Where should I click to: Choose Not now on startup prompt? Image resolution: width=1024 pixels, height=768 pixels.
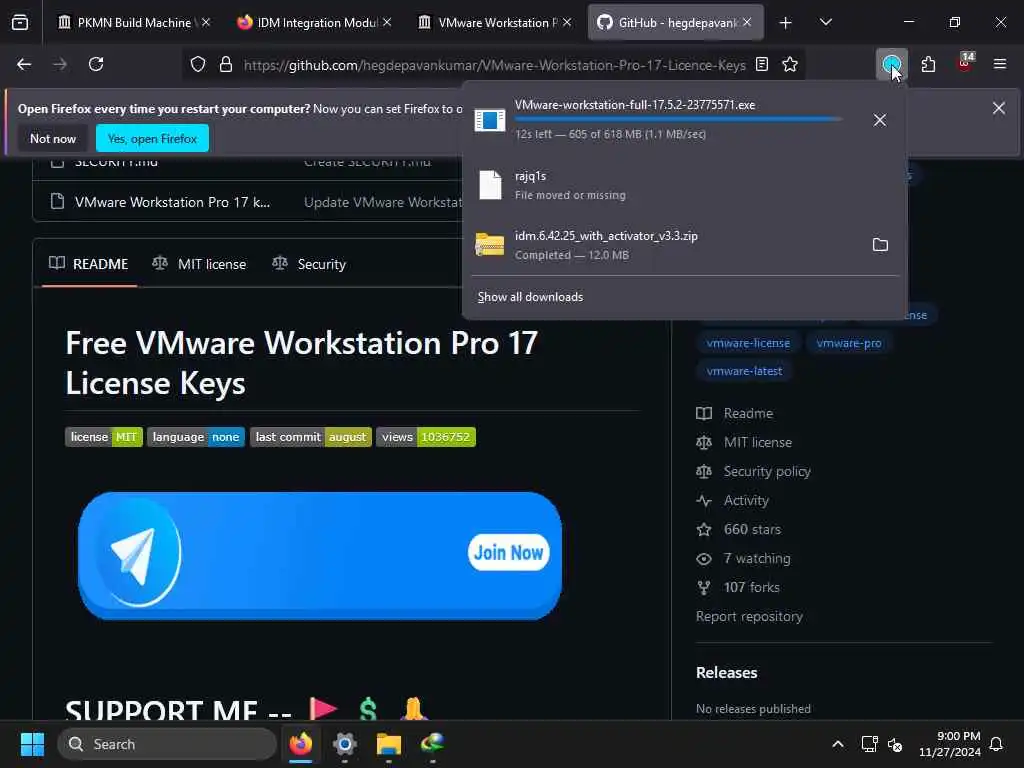tap(53, 138)
